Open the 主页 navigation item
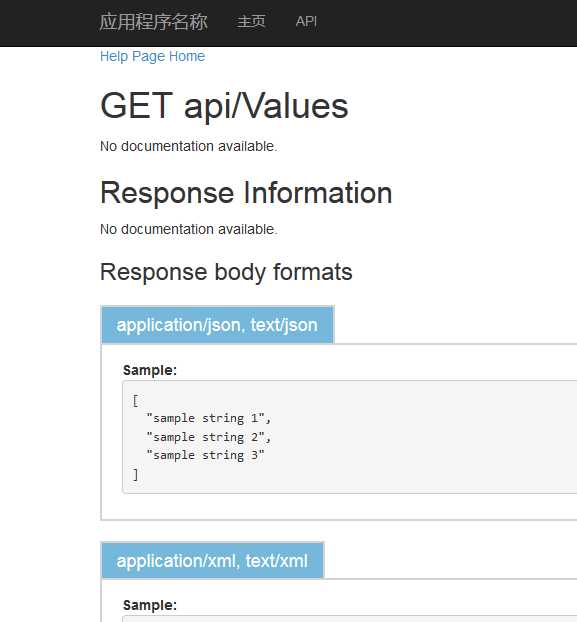Image resolution: width=577 pixels, height=622 pixels. [x=251, y=21]
